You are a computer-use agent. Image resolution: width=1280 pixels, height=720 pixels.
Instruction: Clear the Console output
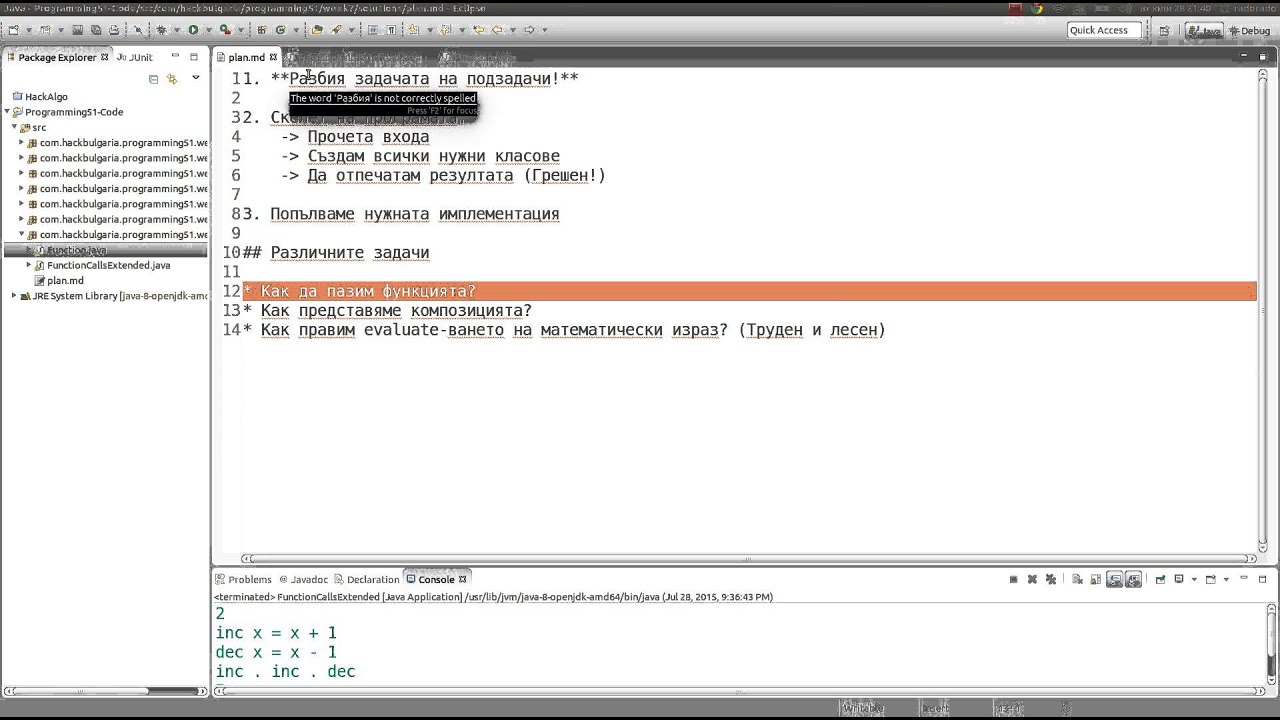(1077, 579)
